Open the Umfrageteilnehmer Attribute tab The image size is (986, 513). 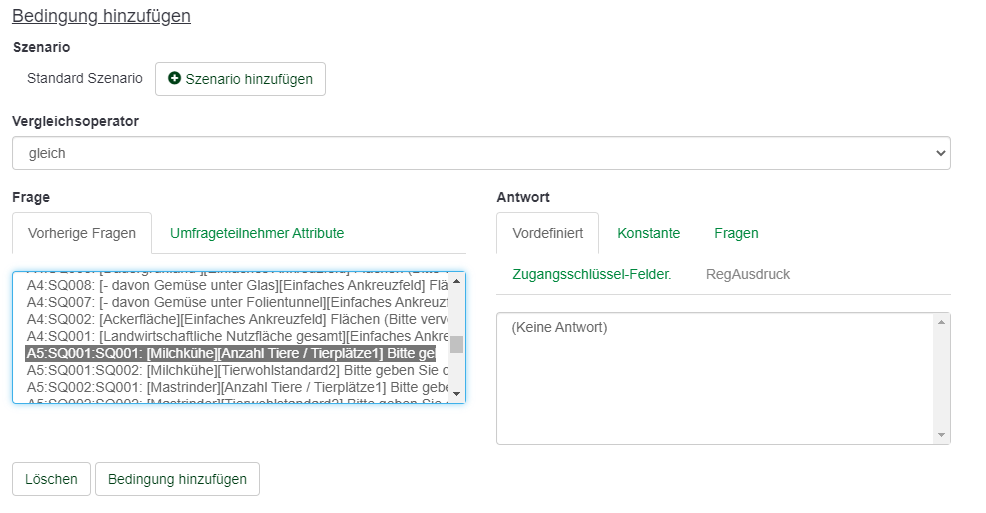[257, 233]
